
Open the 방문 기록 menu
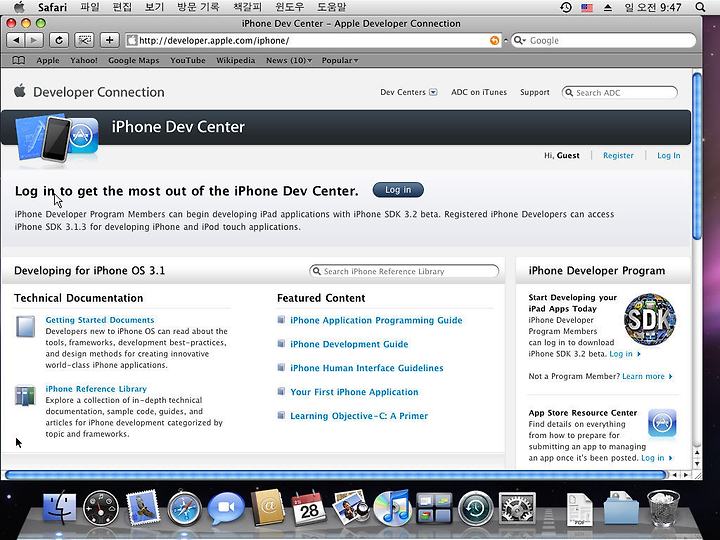[198, 7]
